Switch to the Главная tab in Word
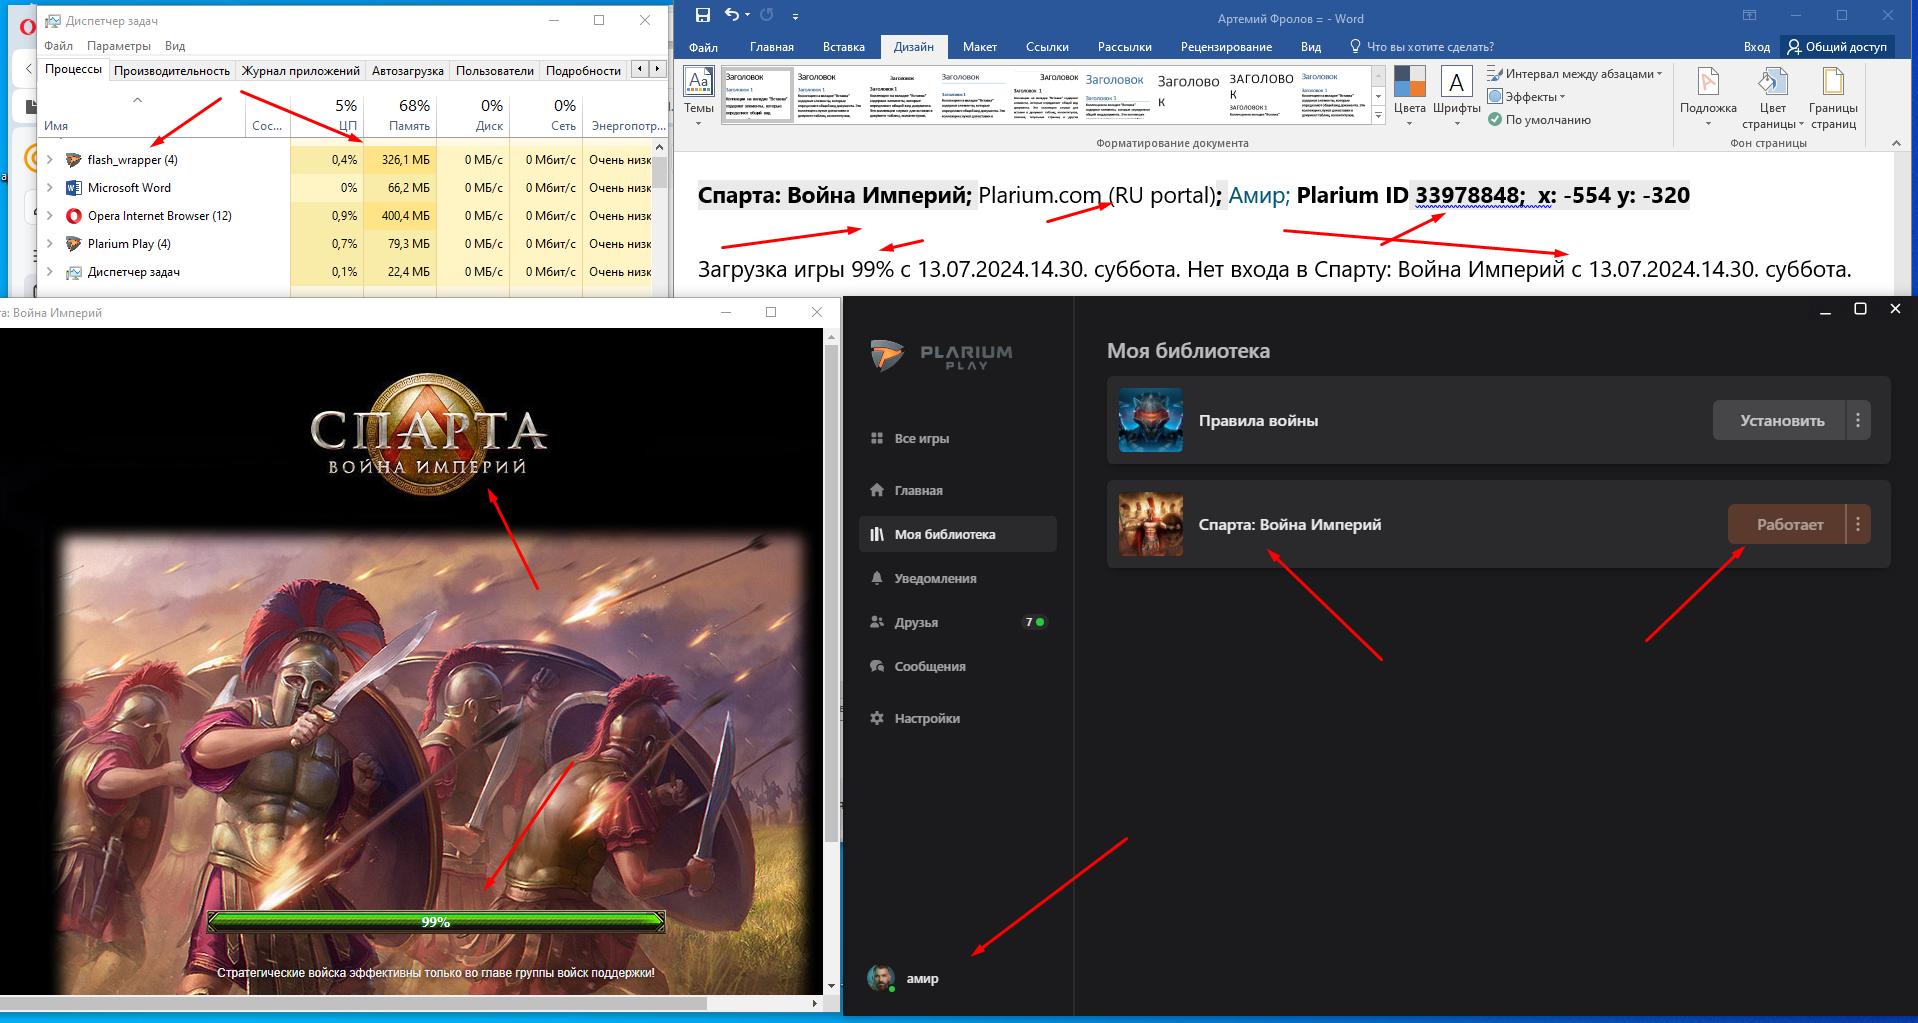Image resolution: width=1918 pixels, height=1023 pixels. coord(772,47)
